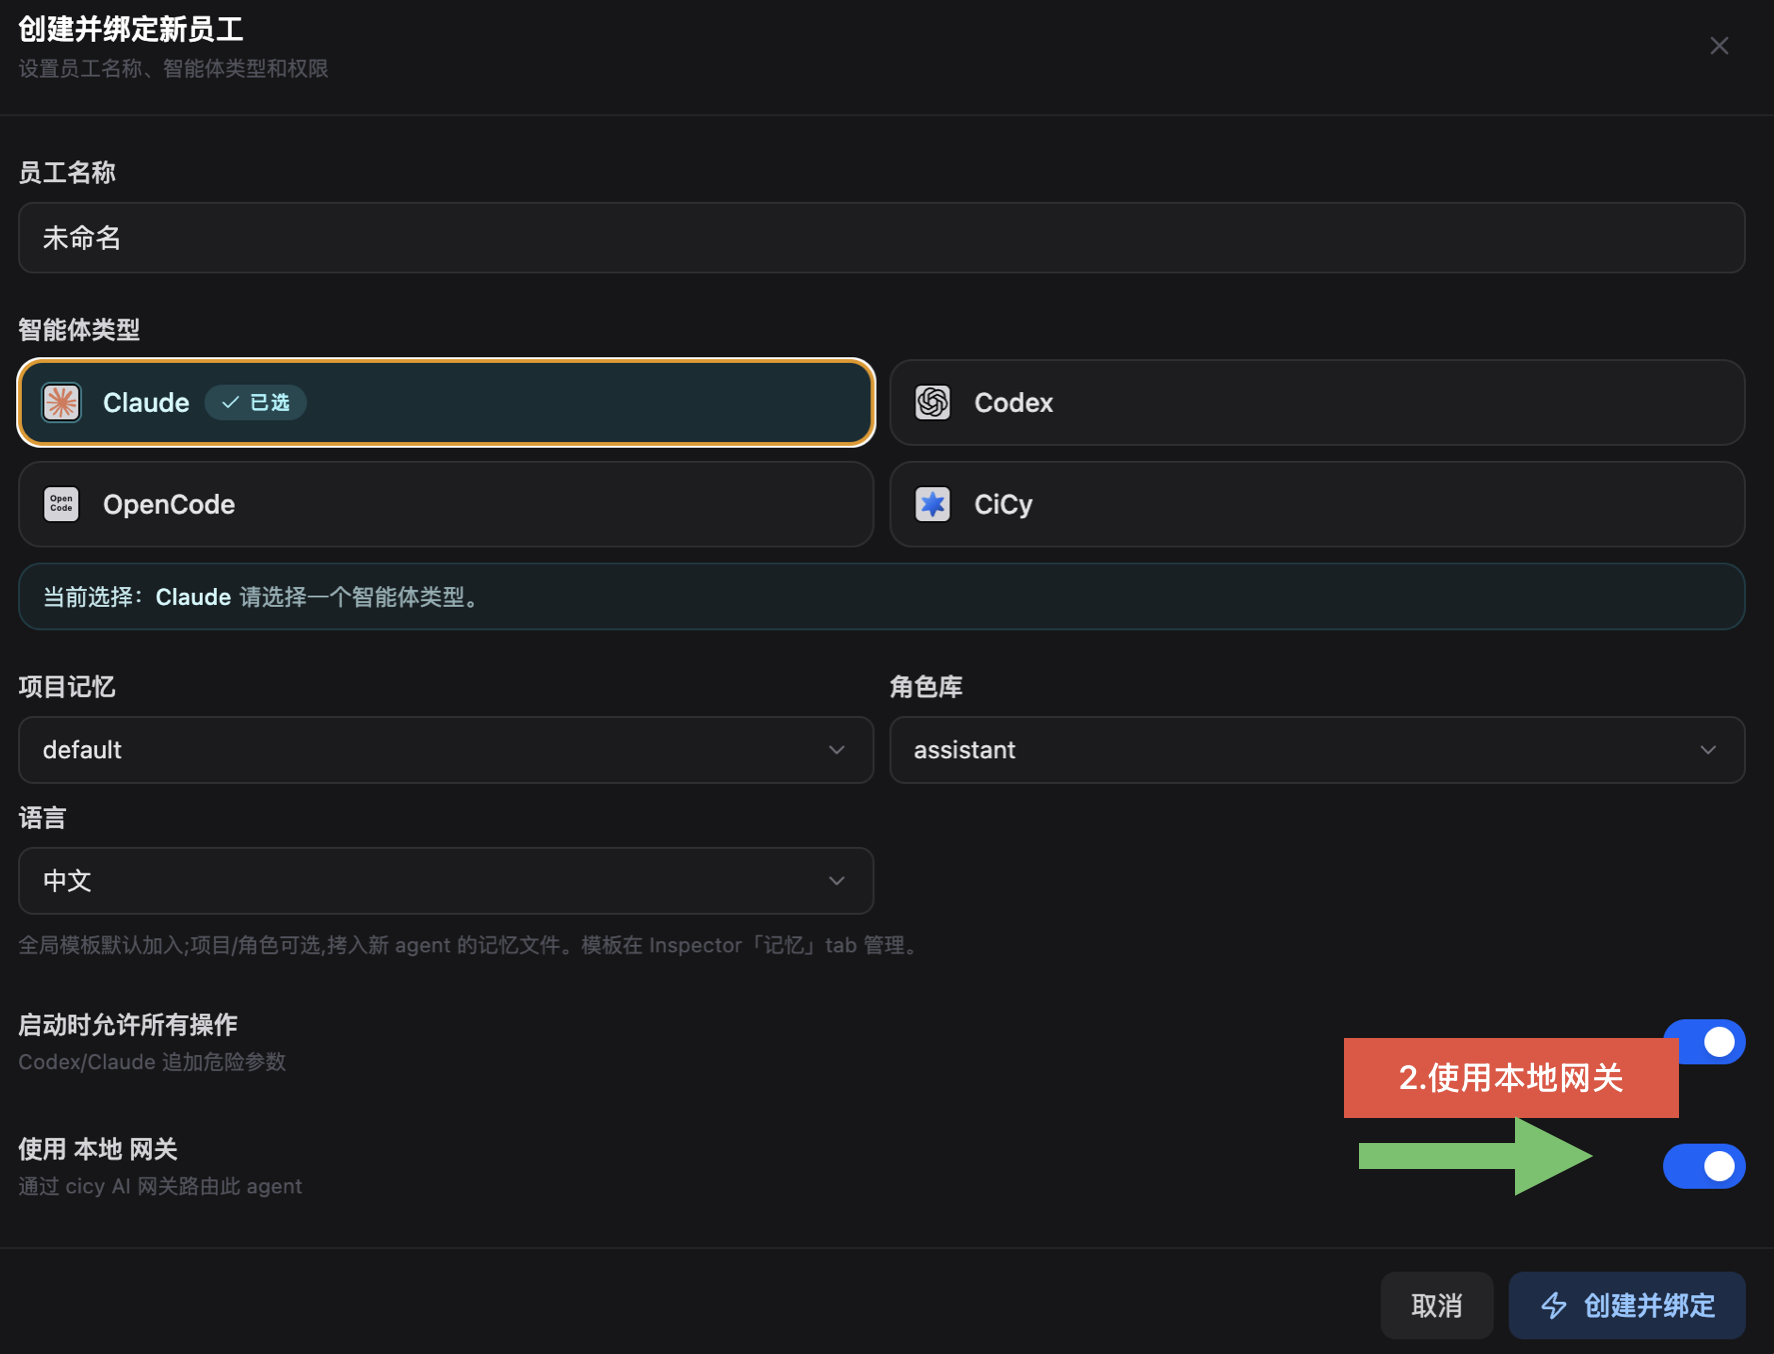Click the 创建并绑定新员工 dialog title

point(131,29)
